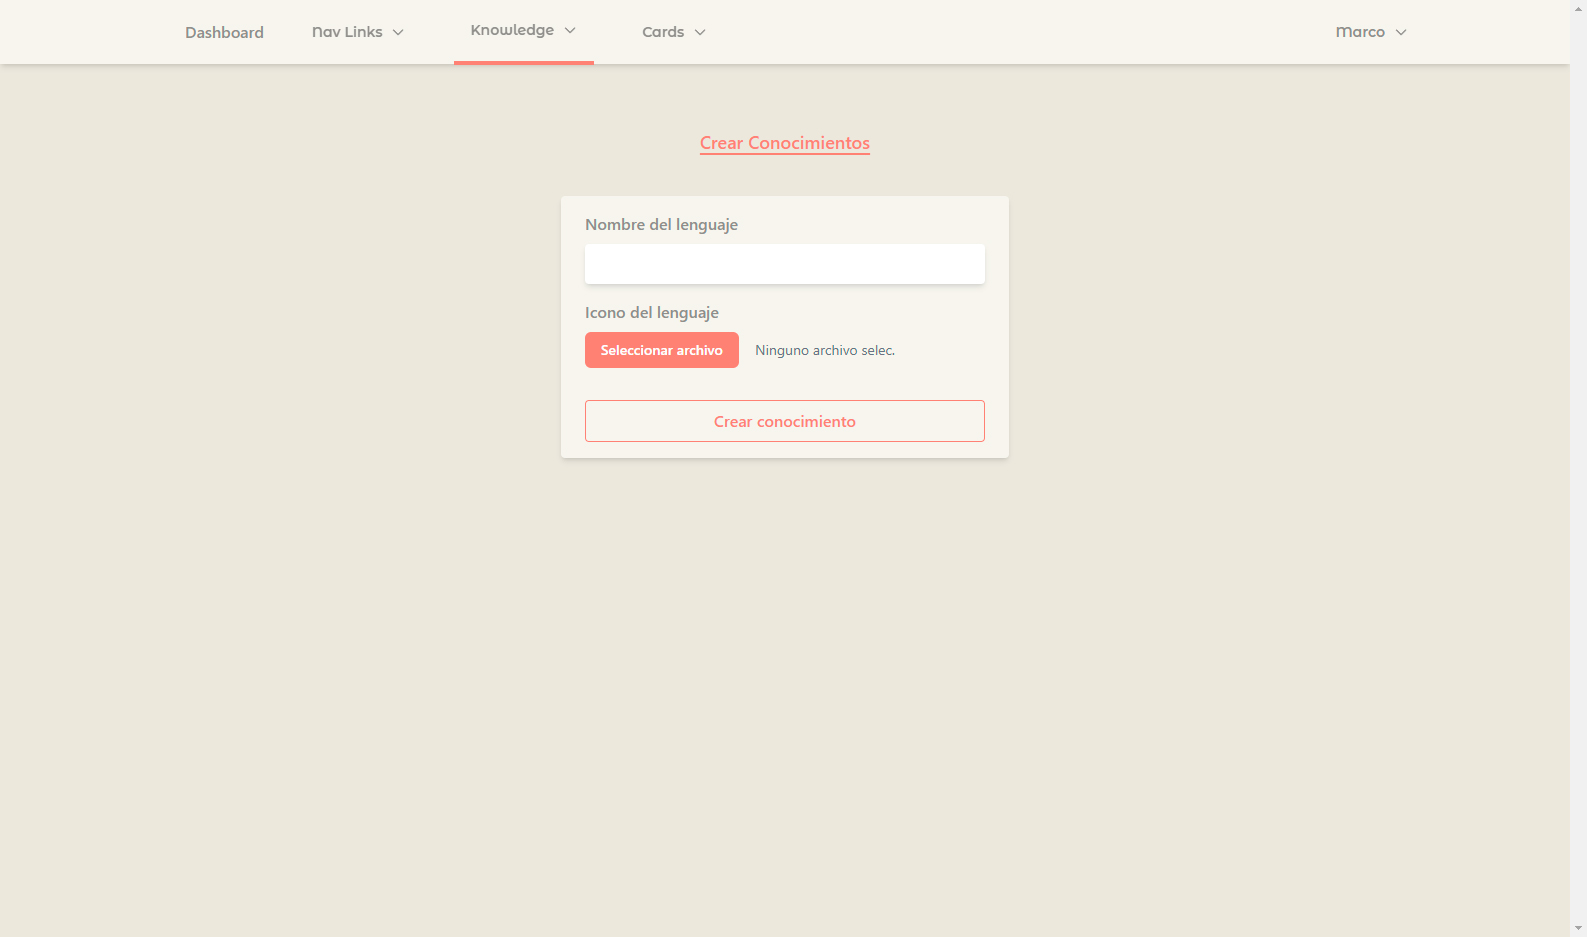The image size is (1587, 937).
Task: Open the Dashboard page link
Action: [224, 32]
